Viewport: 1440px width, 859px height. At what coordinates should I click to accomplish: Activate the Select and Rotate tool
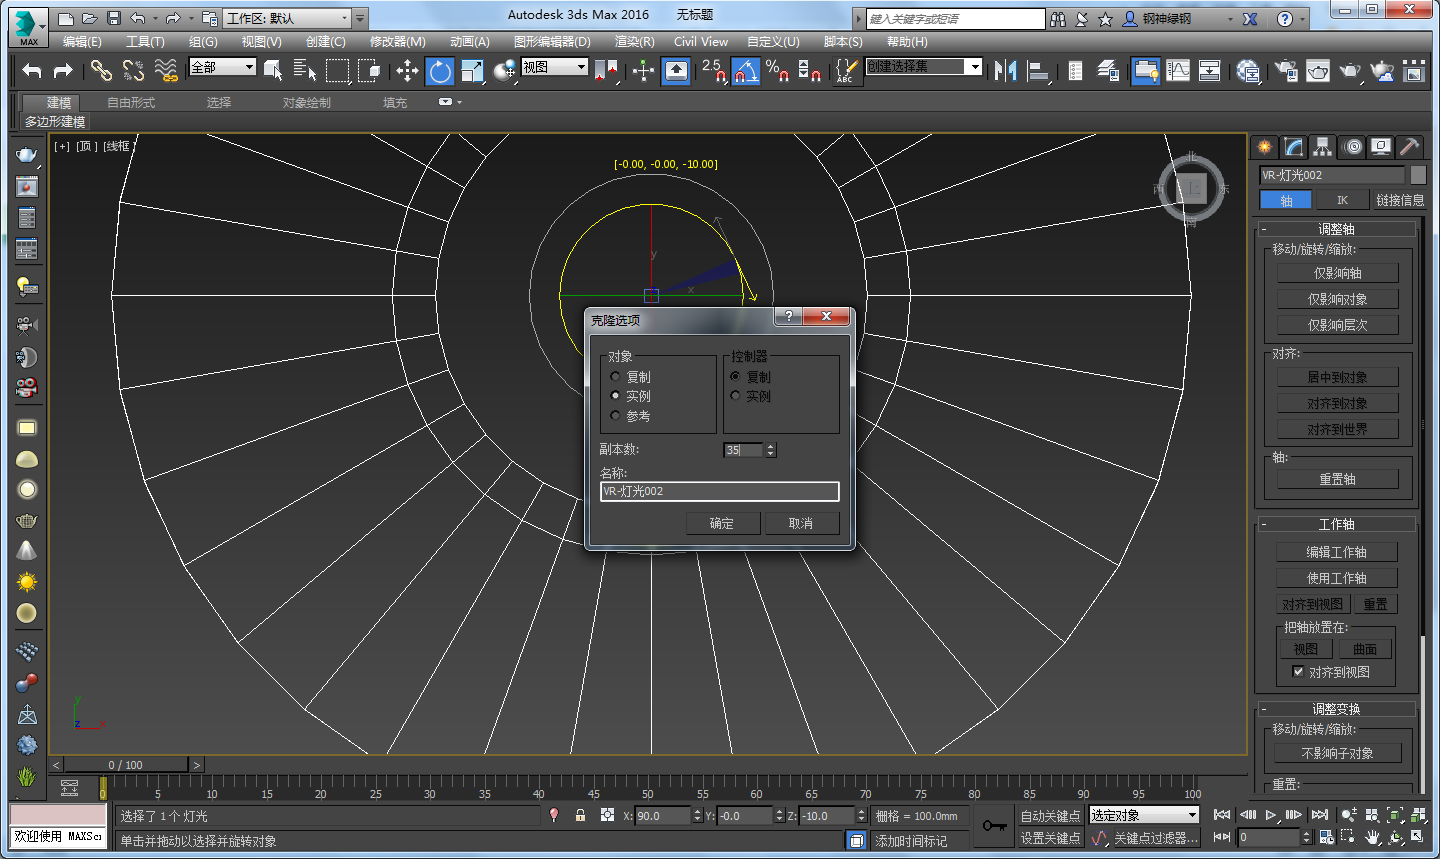pyautogui.click(x=440, y=70)
